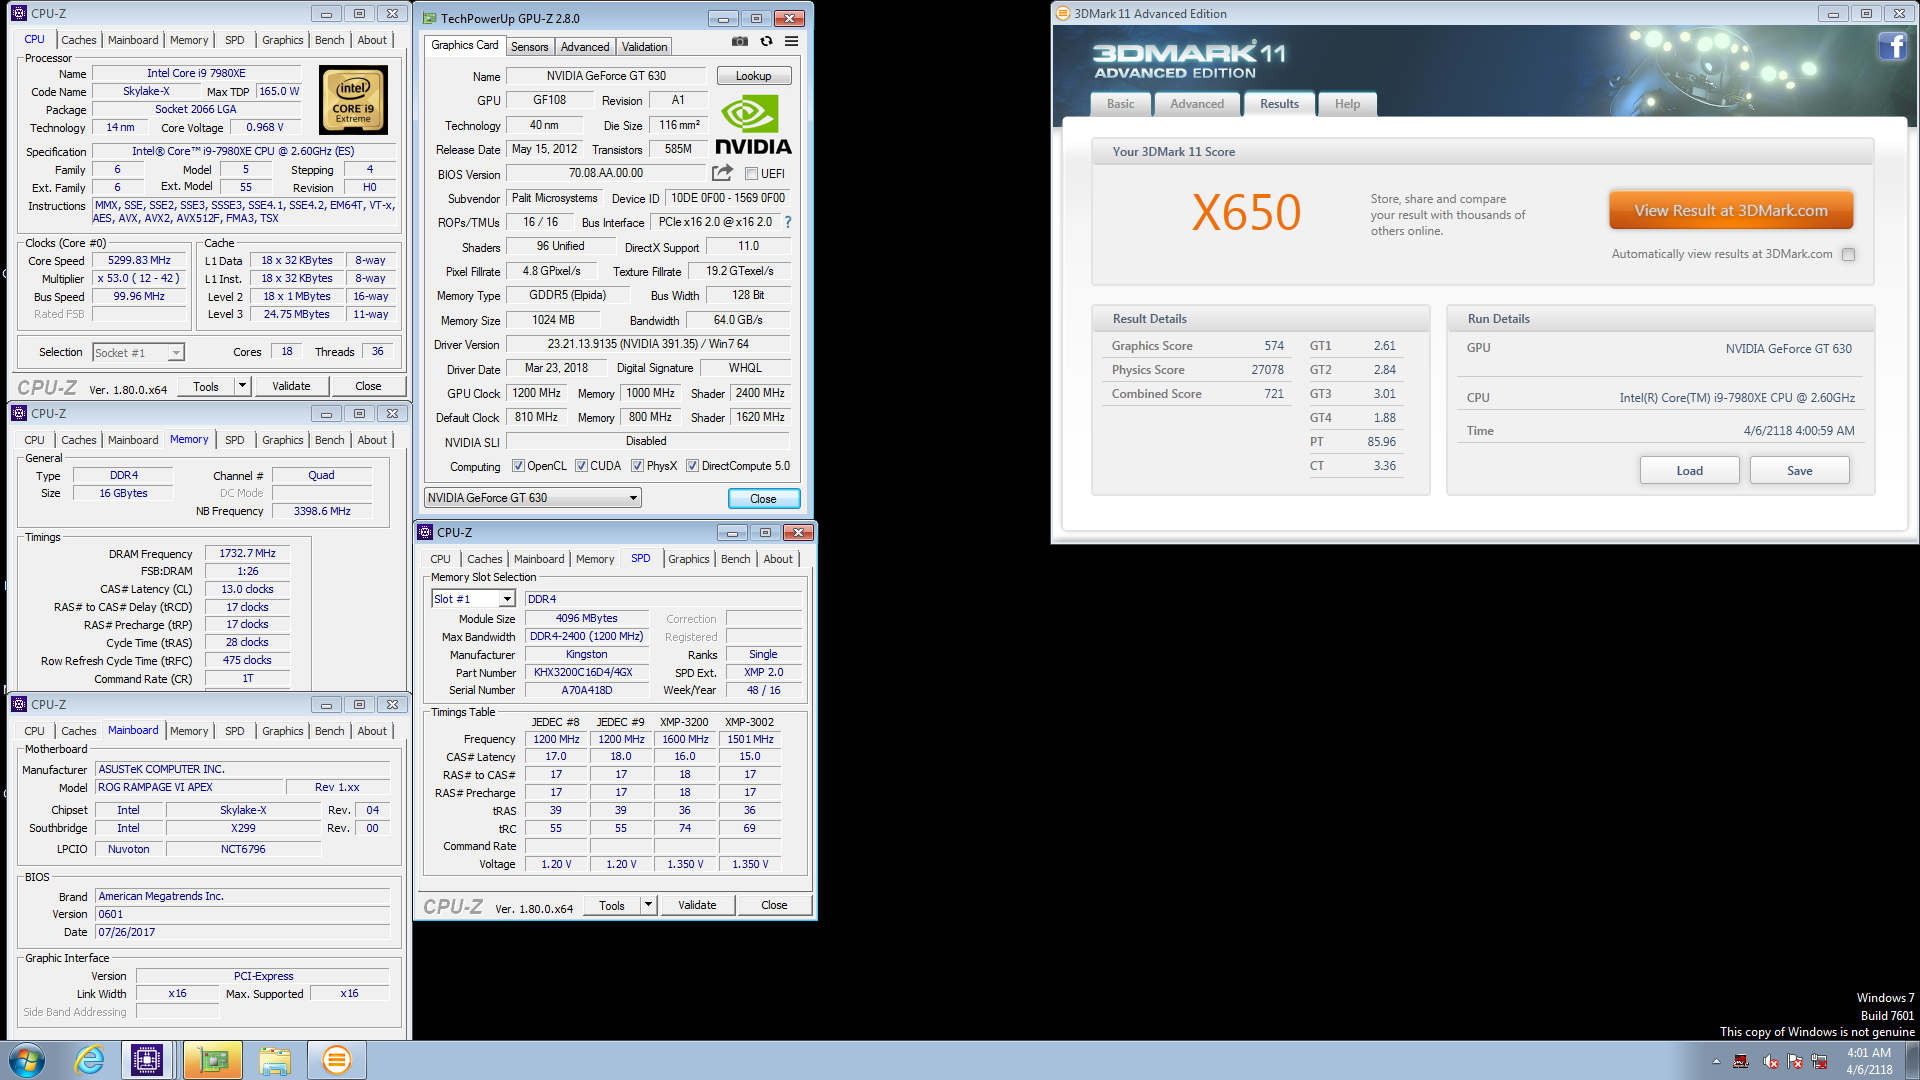Open the Help tab in 3DMark 11

coord(1347,104)
